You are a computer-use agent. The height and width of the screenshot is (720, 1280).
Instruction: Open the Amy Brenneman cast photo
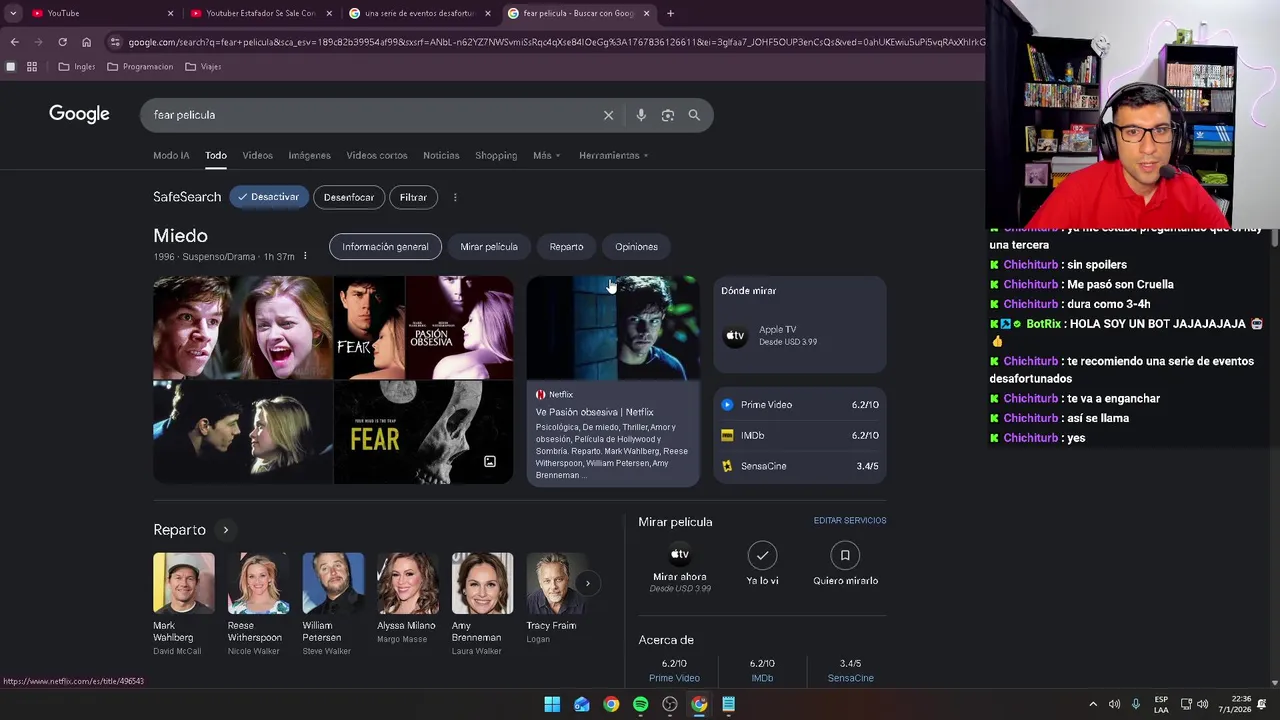point(482,583)
